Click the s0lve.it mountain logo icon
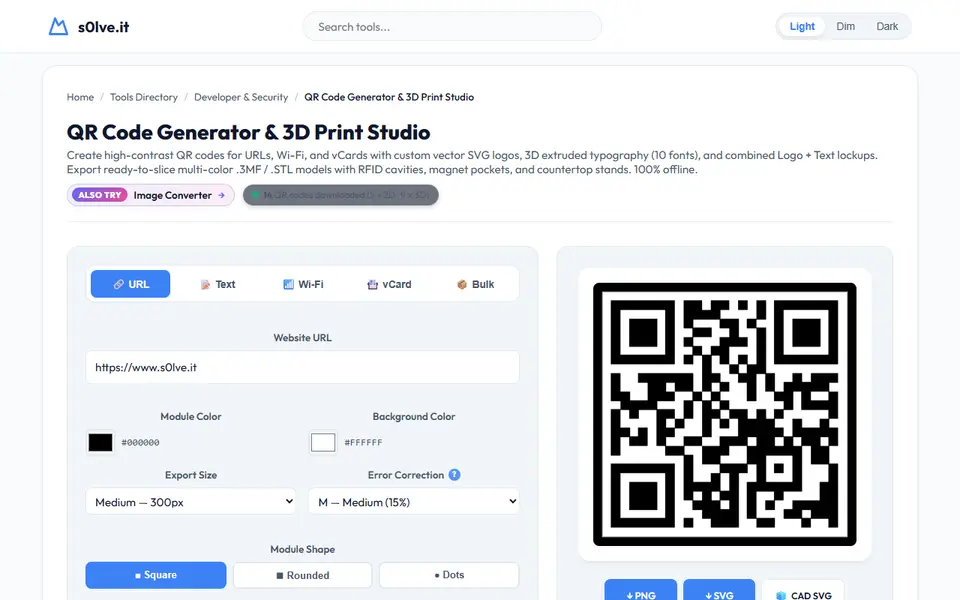Image resolution: width=960 pixels, height=600 pixels. click(x=58, y=26)
